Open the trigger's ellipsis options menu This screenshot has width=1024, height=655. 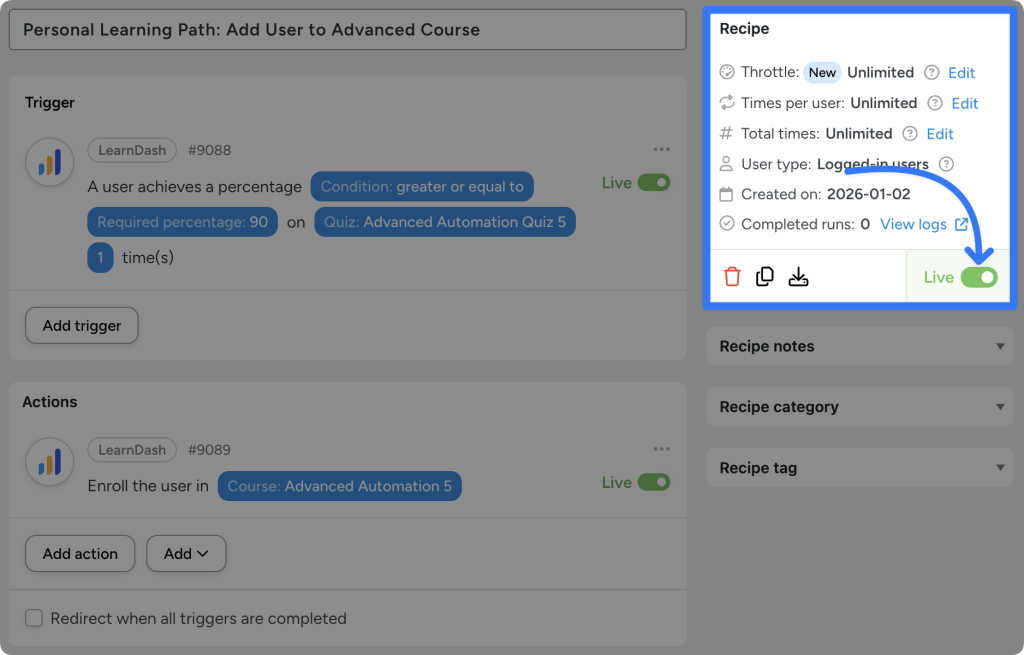[661, 148]
